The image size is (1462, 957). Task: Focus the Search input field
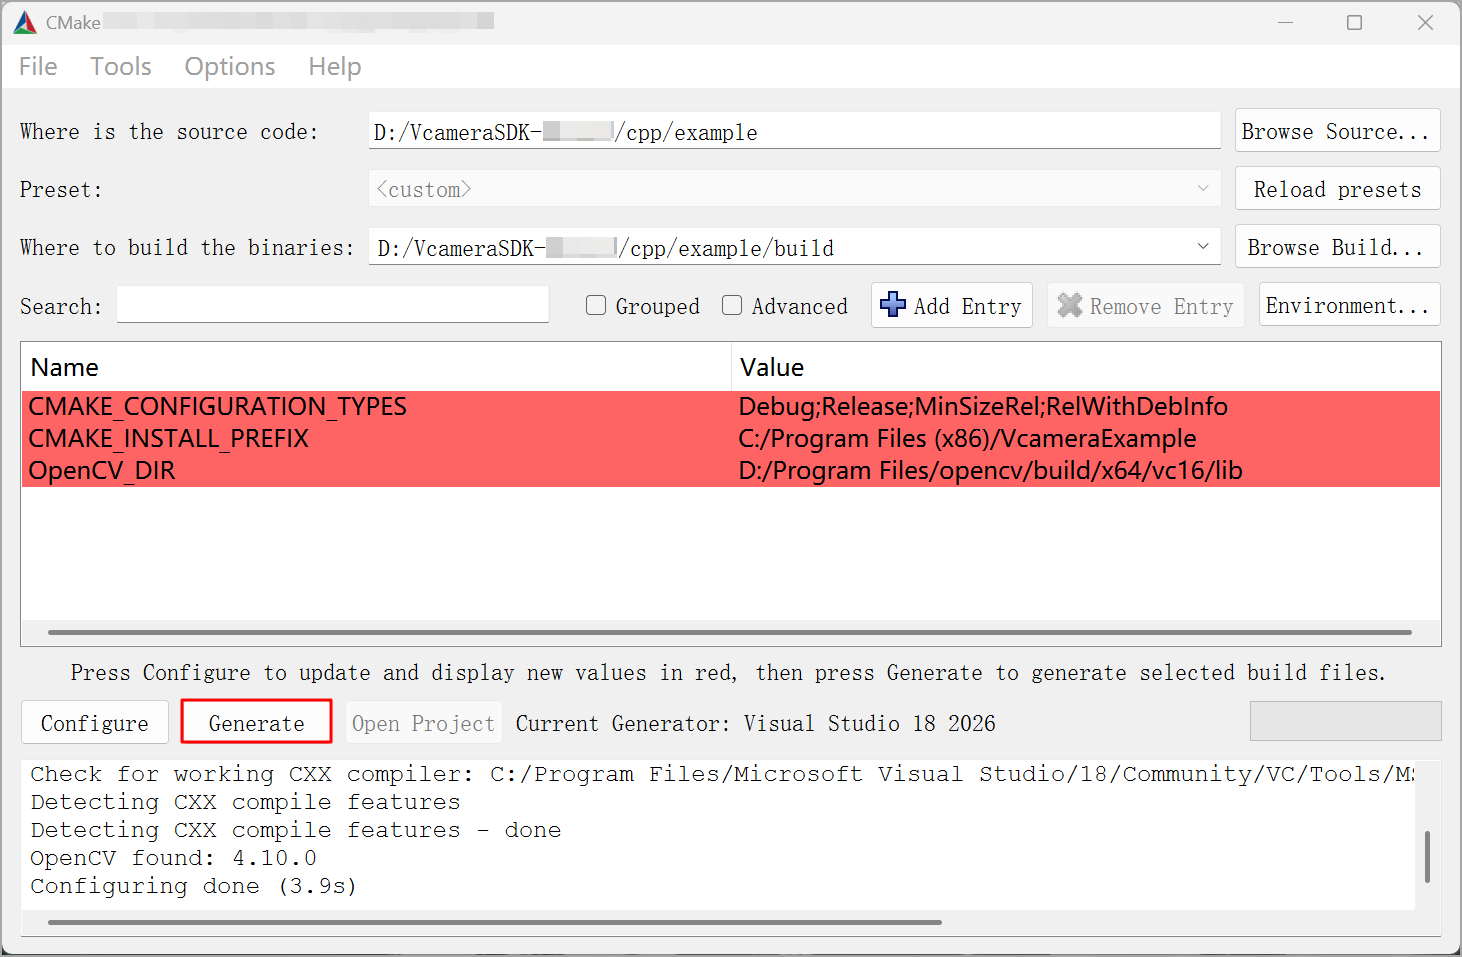(x=333, y=305)
